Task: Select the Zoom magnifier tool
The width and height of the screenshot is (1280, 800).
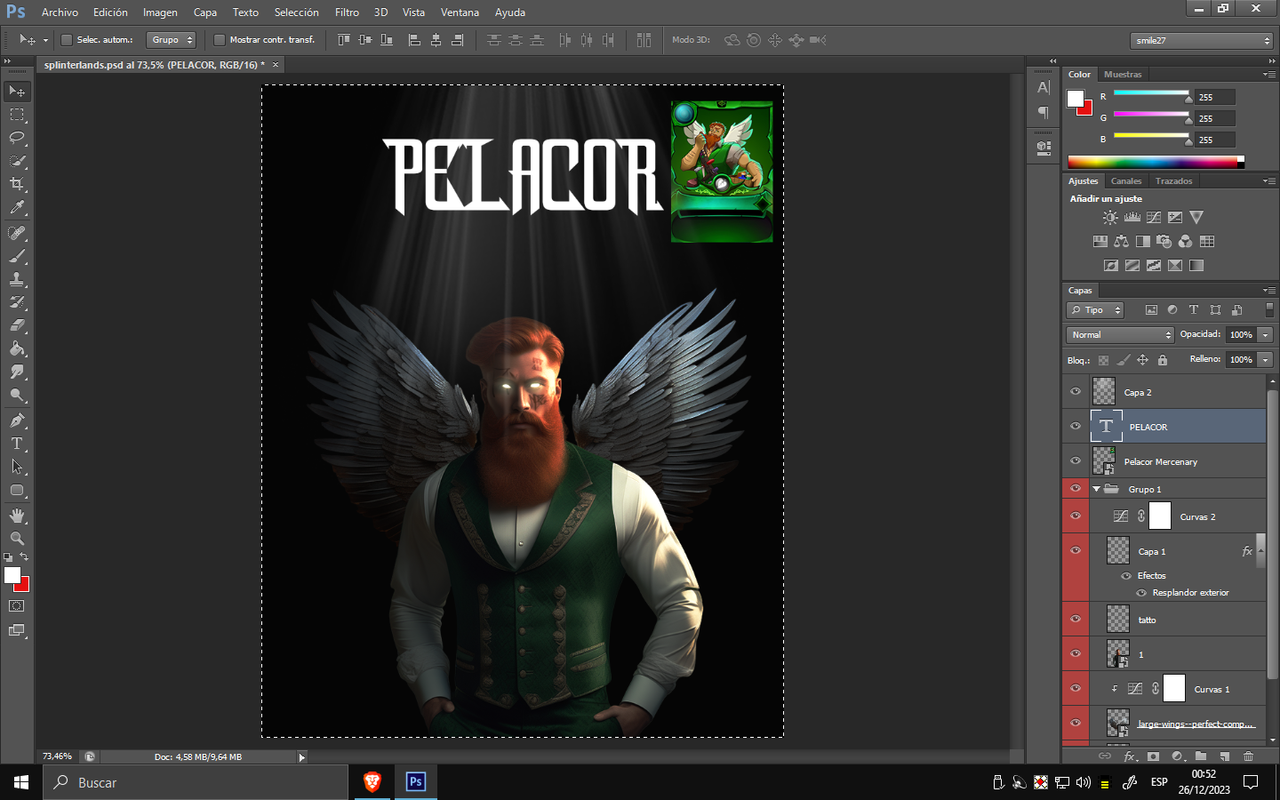Action: pyautogui.click(x=17, y=538)
